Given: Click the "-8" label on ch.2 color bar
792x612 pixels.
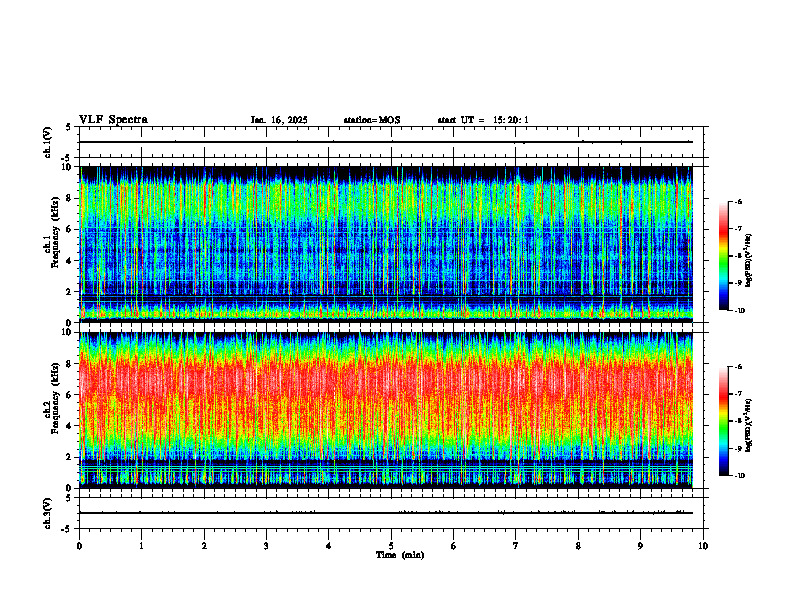Looking at the screenshot, I should 738,421.
